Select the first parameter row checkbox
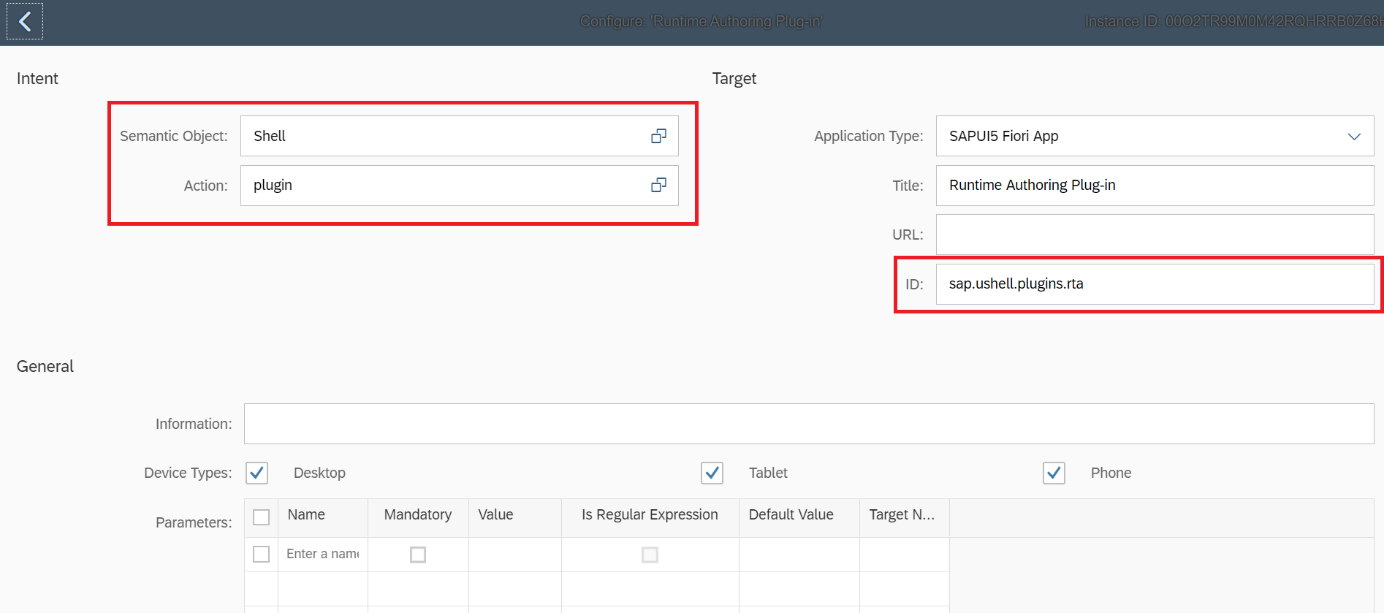Image resolution: width=1384 pixels, height=613 pixels. click(262, 554)
